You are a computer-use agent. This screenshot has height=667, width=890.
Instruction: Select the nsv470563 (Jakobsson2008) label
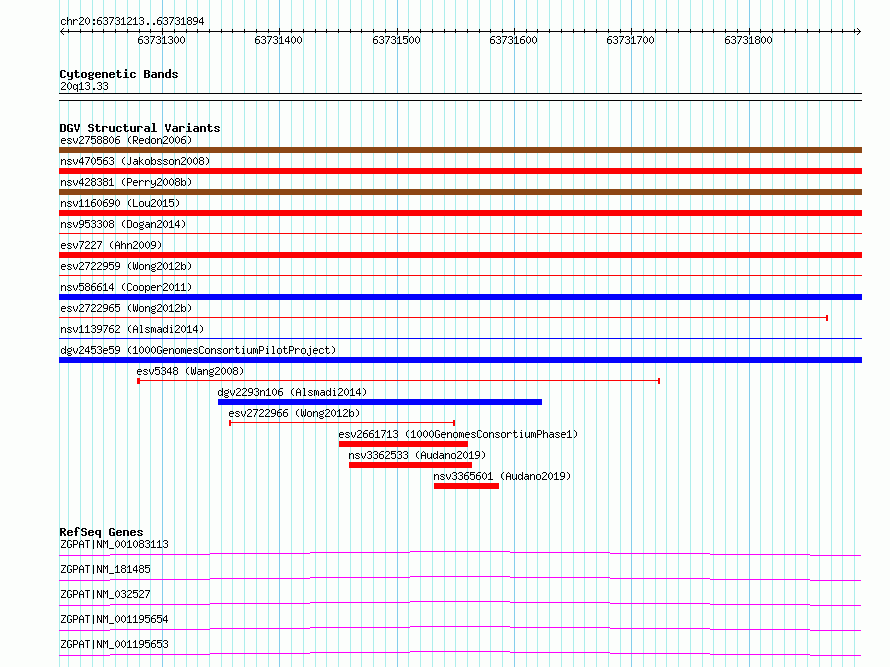135,161
